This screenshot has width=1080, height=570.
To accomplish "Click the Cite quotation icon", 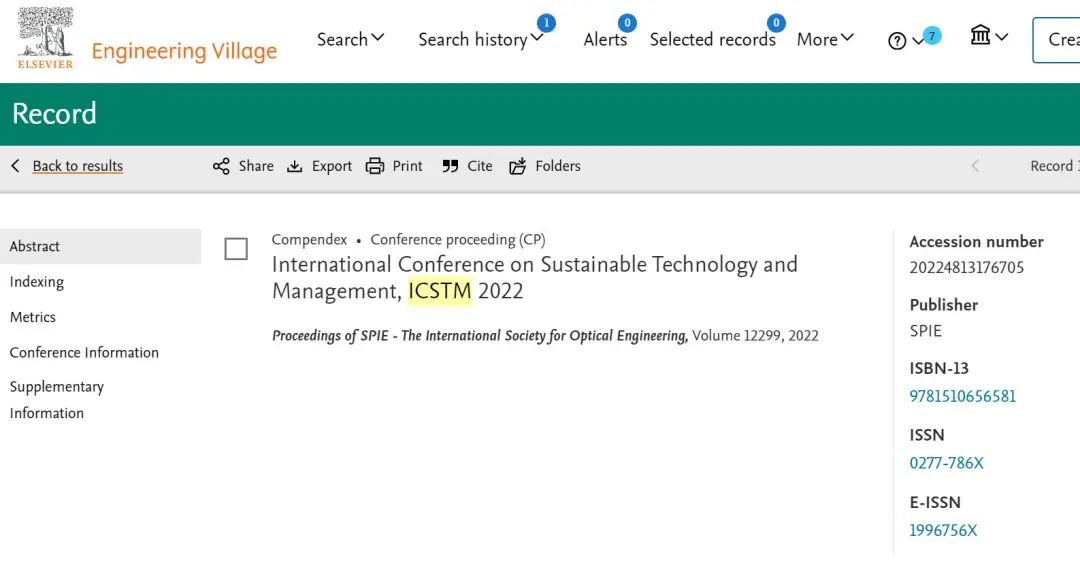I will pos(450,166).
